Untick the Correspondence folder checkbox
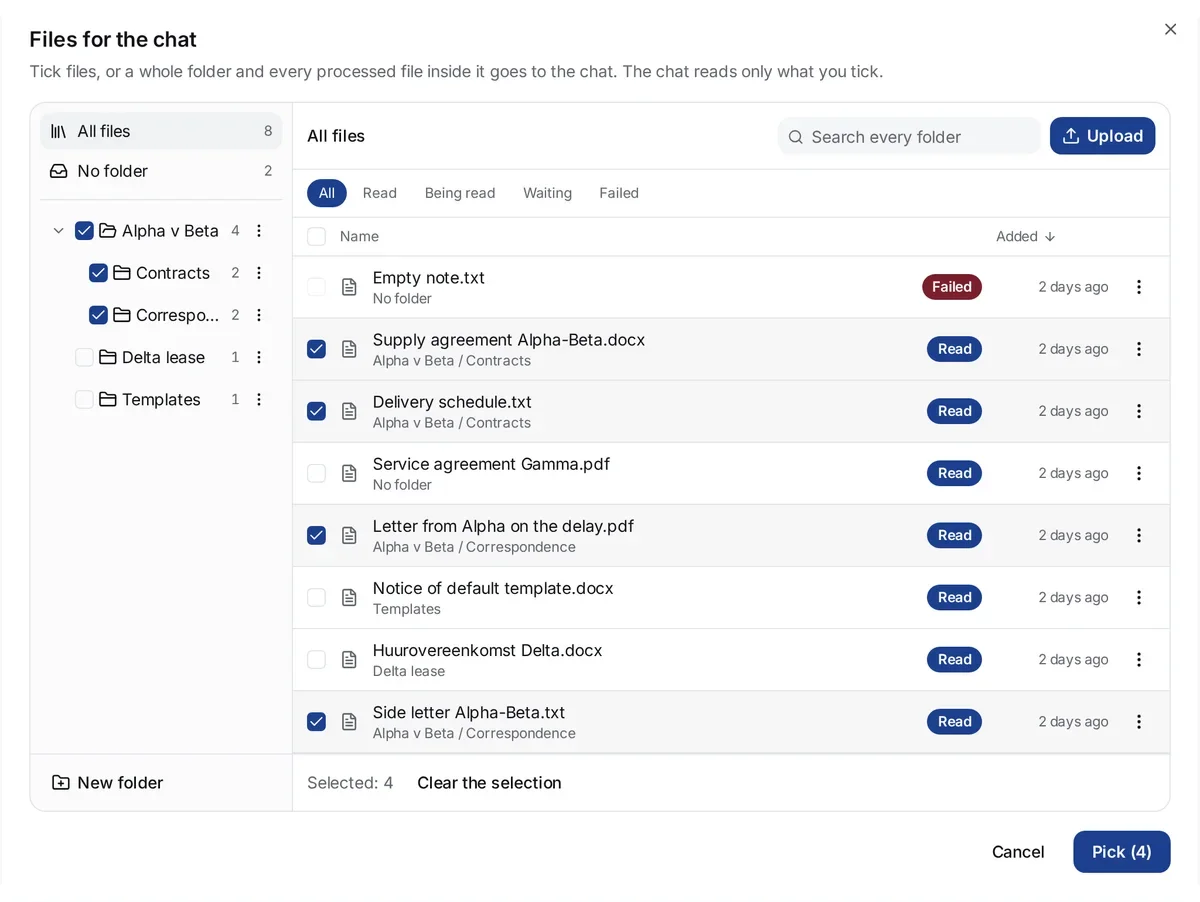 98,315
